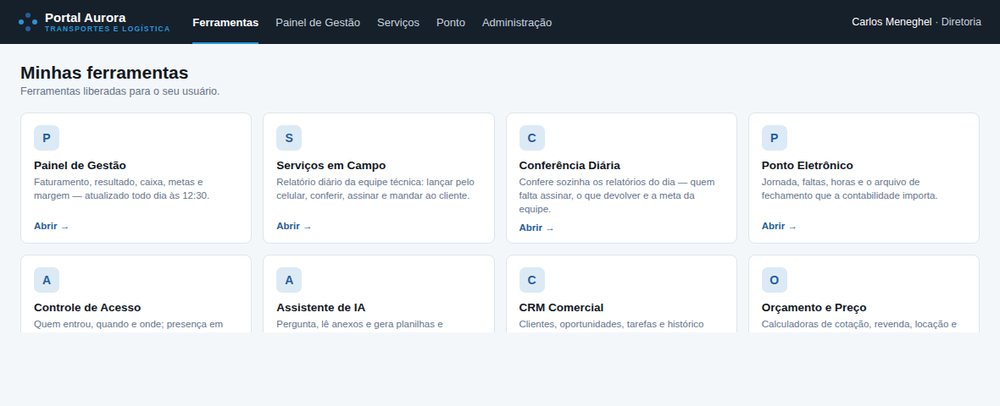Image resolution: width=1000 pixels, height=406 pixels.
Task: Click the O icon of Orçamento e Preço card
Action: click(774, 280)
